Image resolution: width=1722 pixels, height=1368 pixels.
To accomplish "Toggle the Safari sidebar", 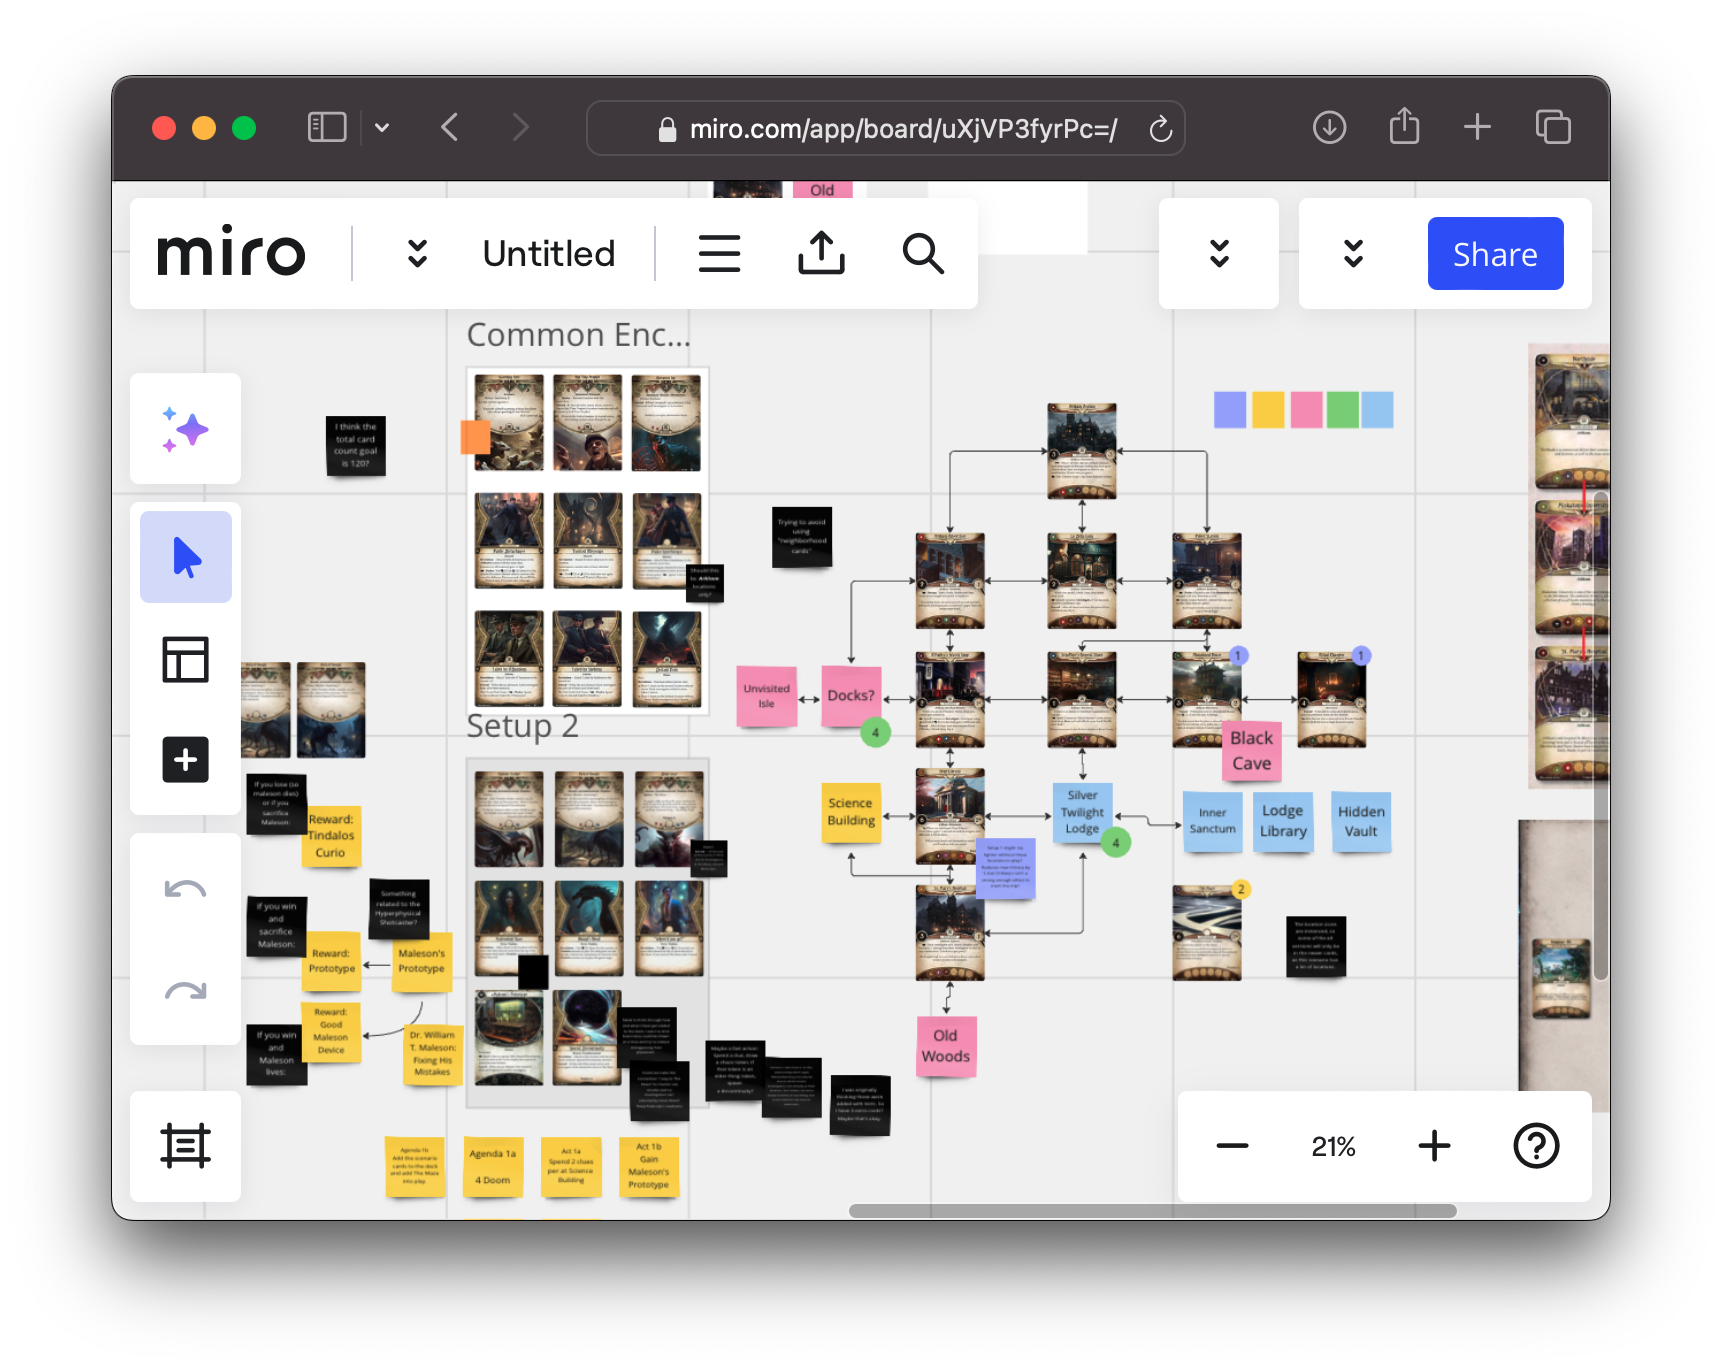I will click(x=327, y=128).
